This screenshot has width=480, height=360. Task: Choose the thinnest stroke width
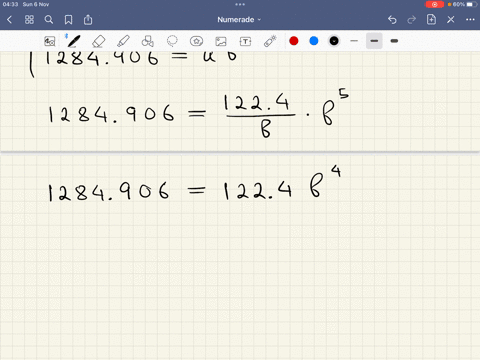[x=354, y=41]
